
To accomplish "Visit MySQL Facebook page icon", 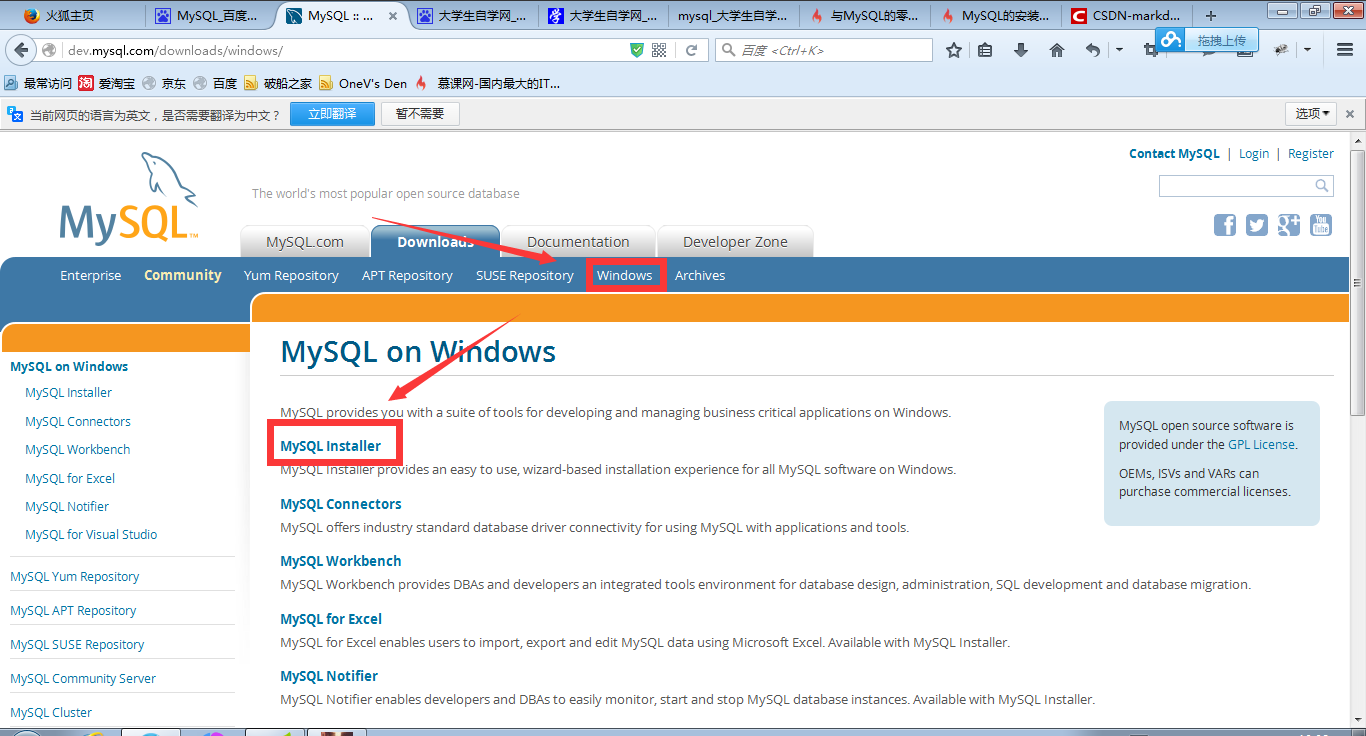I will pyautogui.click(x=1225, y=225).
